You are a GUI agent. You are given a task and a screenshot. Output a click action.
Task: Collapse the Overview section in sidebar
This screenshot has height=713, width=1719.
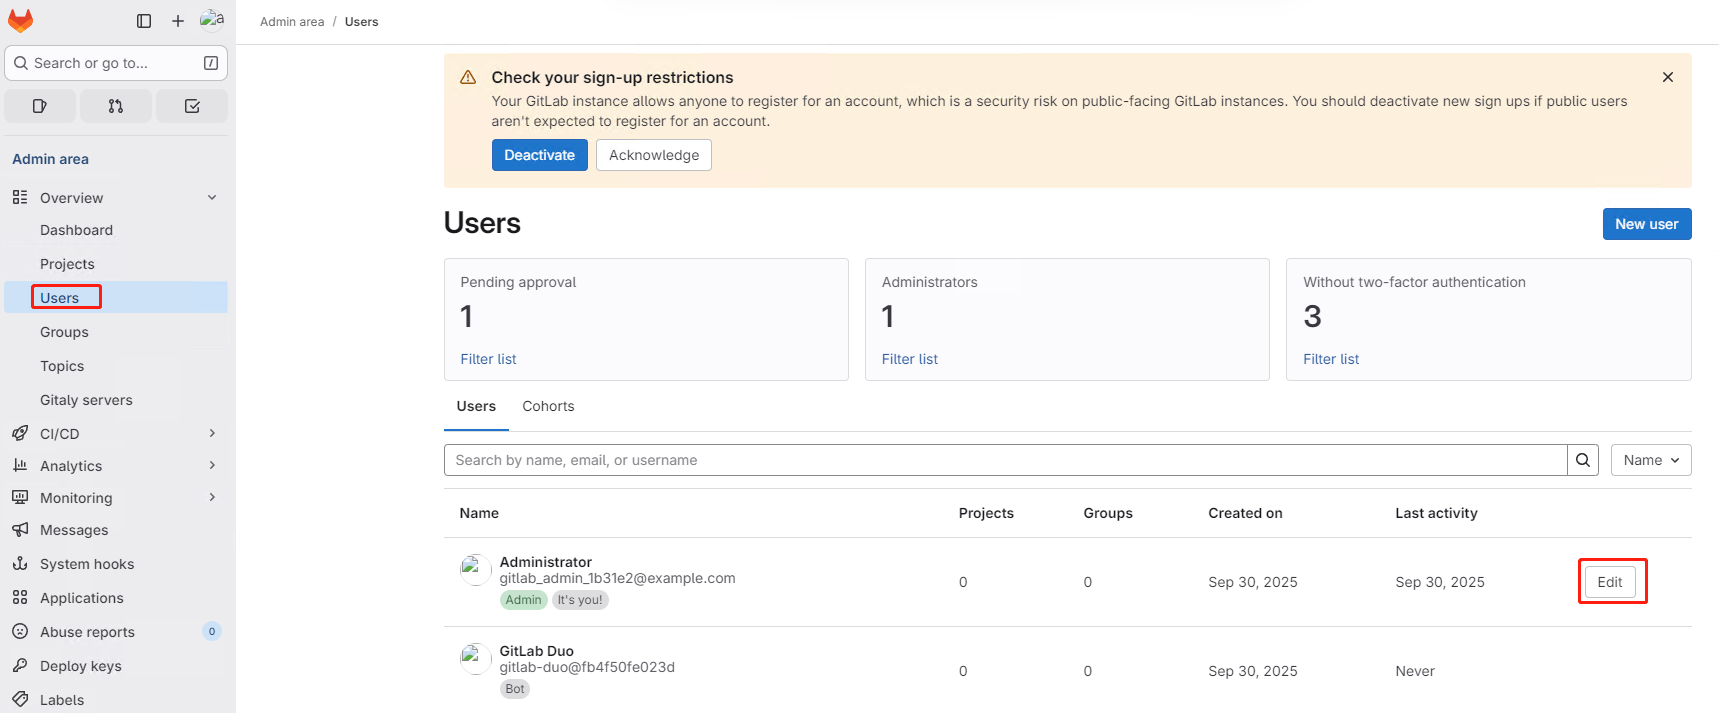tap(212, 198)
